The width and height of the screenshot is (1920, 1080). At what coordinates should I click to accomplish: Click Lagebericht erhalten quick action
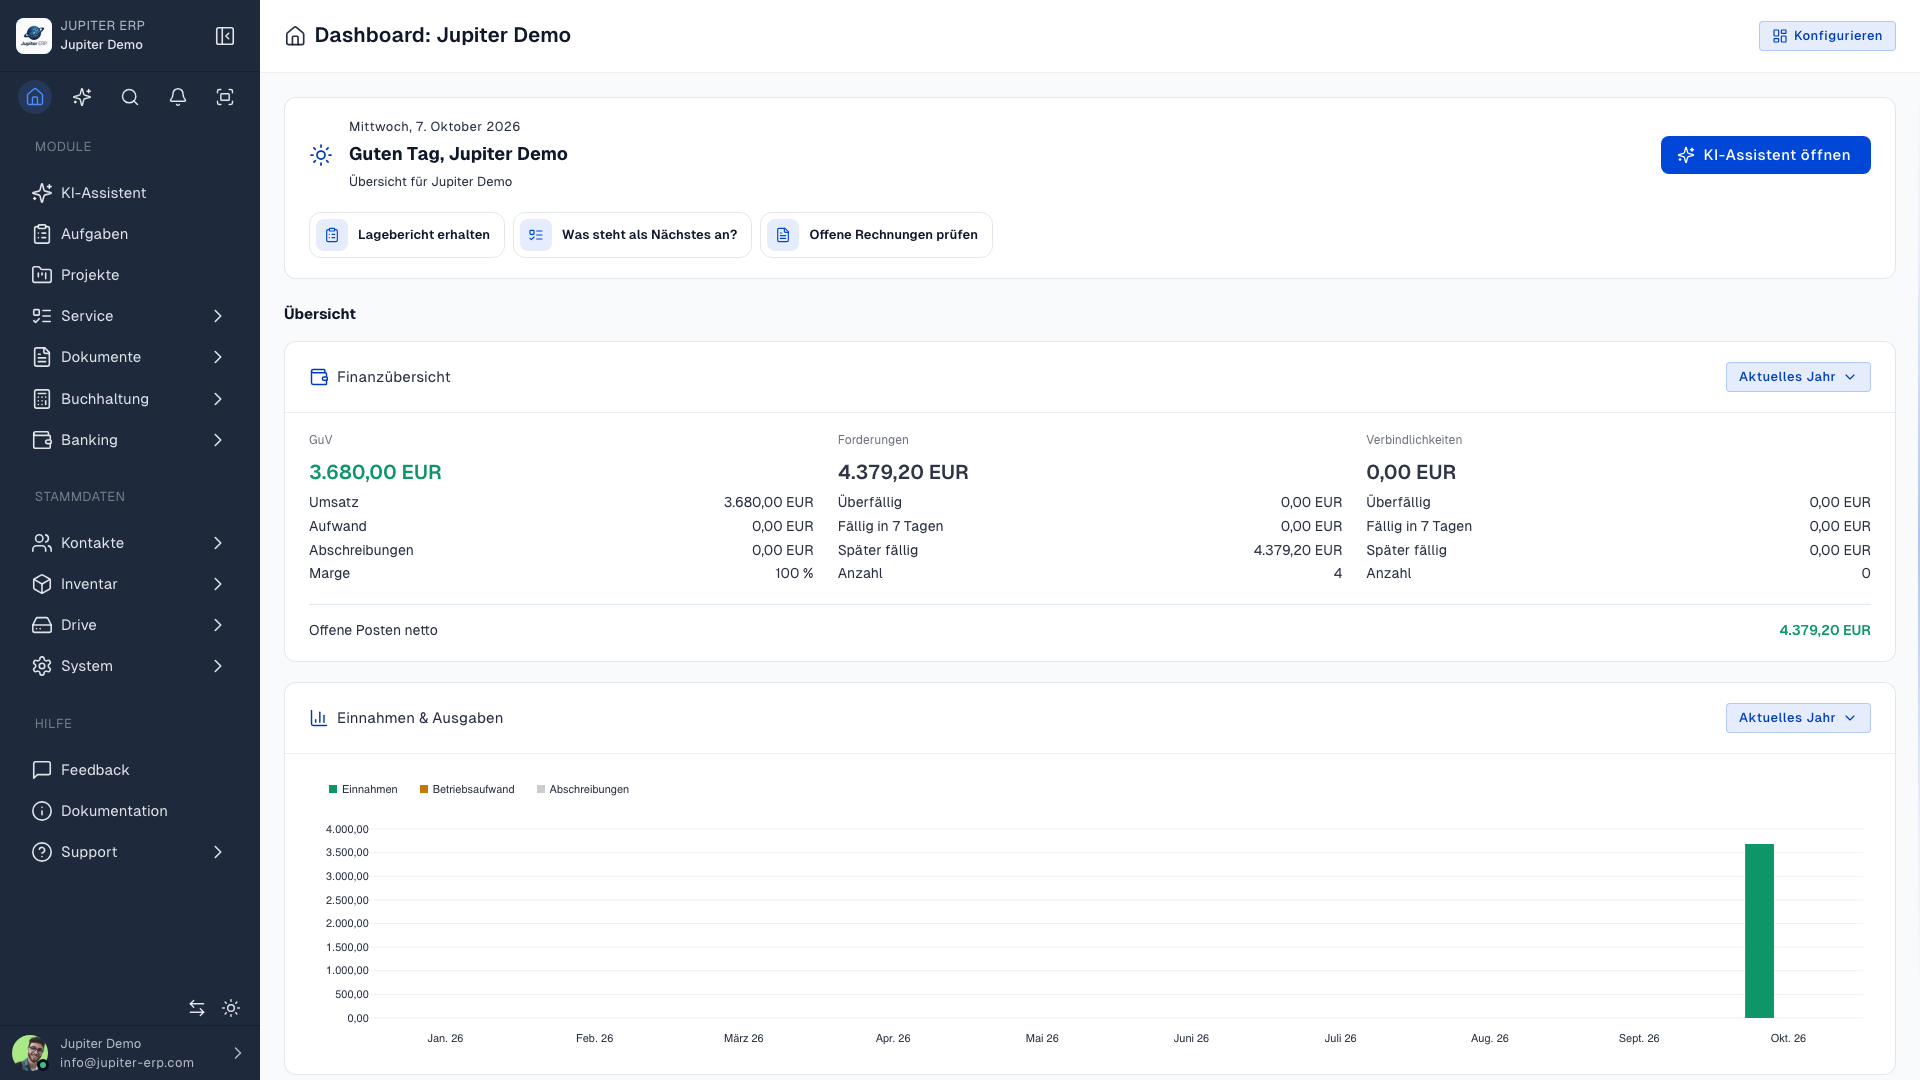coord(407,235)
